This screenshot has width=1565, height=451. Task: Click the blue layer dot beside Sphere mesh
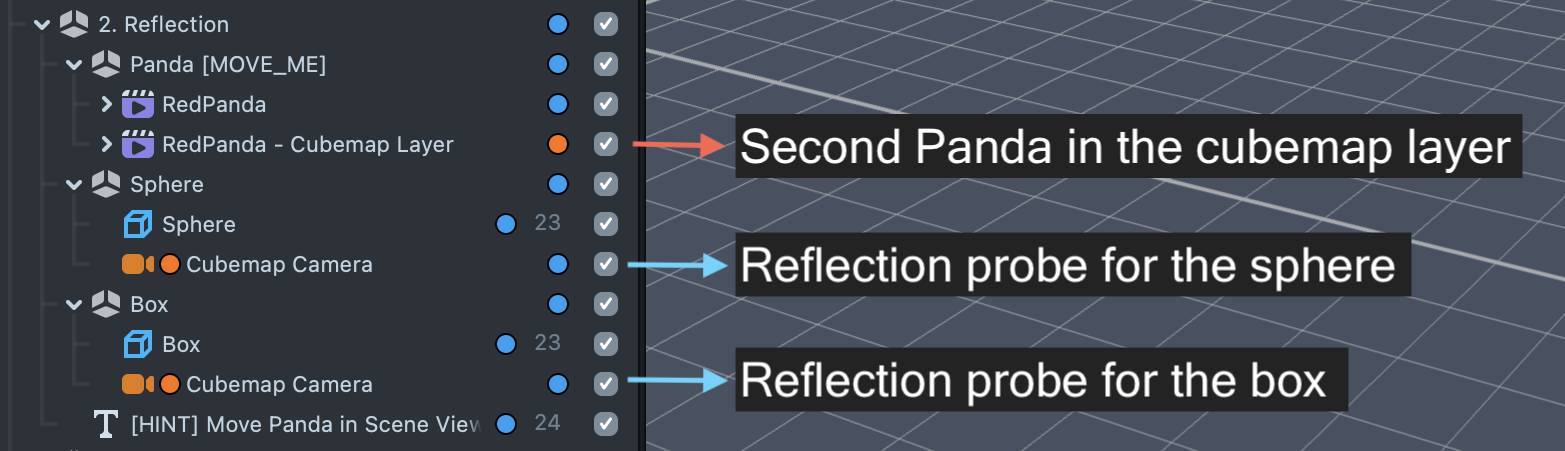point(506,224)
